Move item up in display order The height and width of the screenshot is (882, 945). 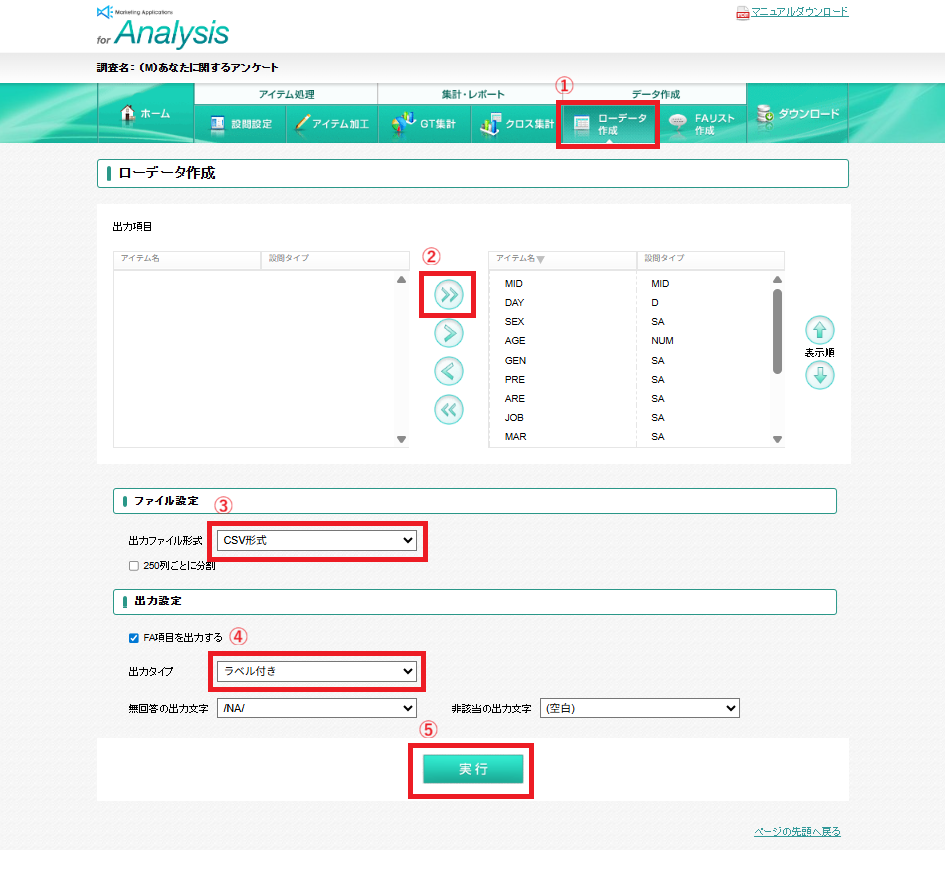pos(819,330)
